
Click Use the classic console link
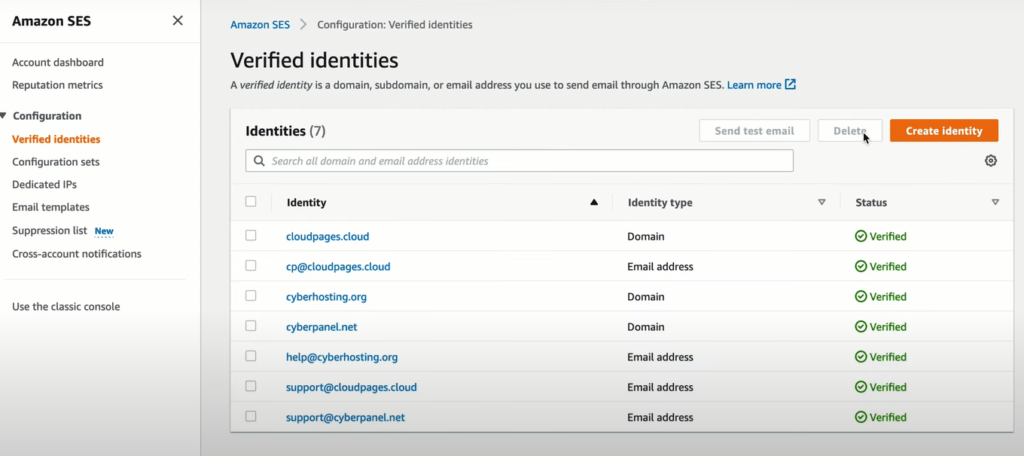click(x=66, y=306)
